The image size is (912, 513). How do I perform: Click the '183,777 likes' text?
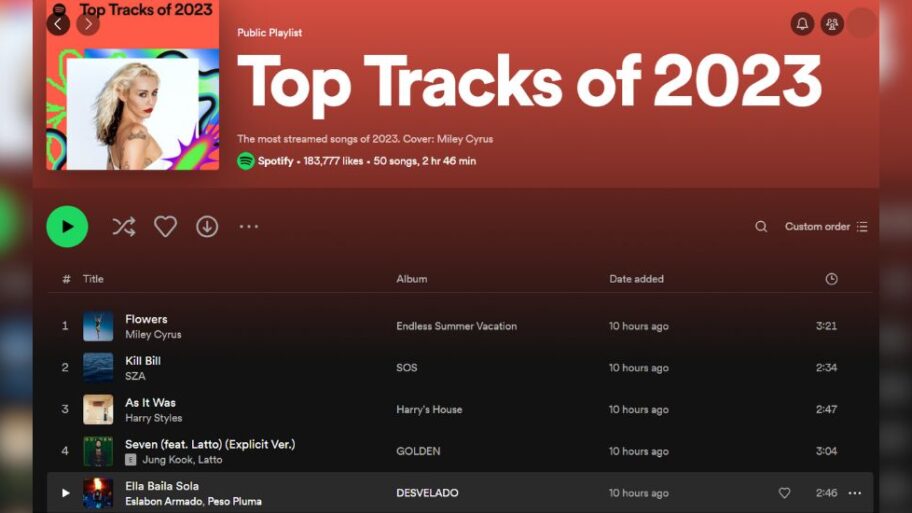pos(333,161)
